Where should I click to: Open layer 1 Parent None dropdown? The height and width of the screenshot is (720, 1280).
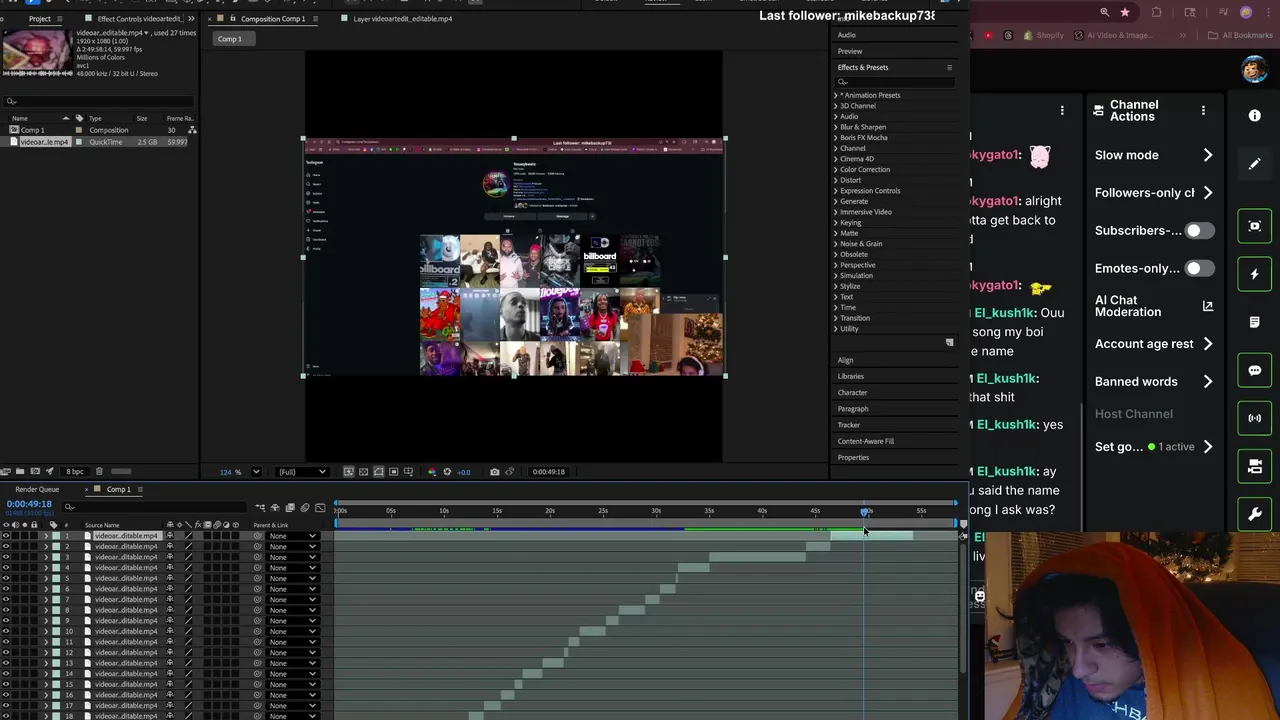click(292, 536)
